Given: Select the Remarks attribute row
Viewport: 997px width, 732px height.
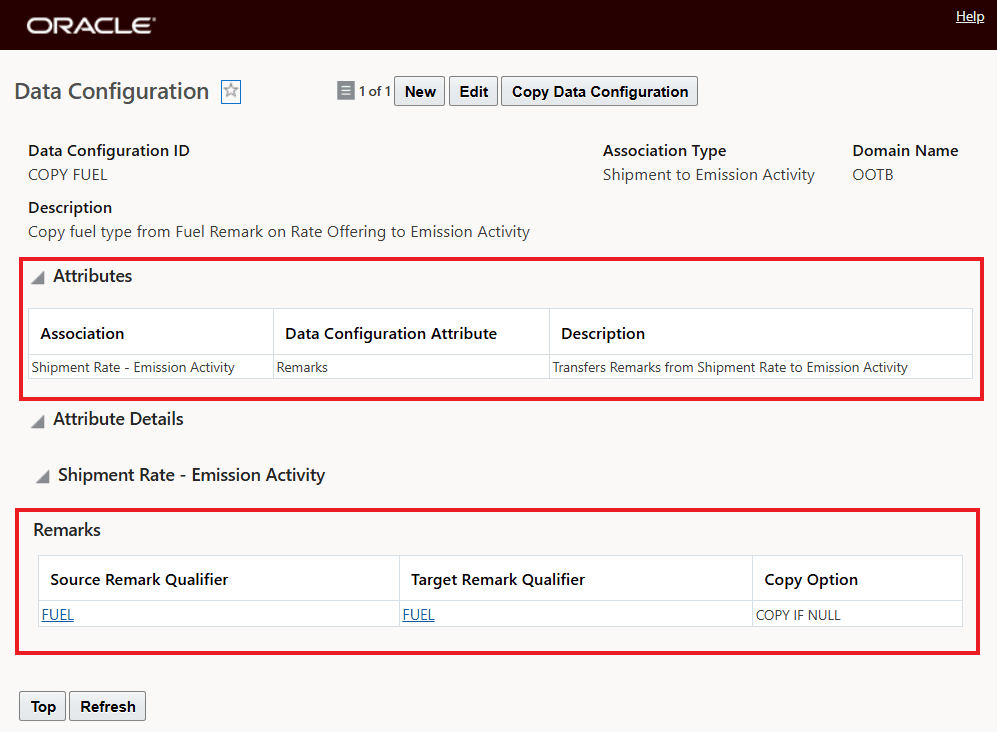Looking at the screenshot, I should tap(302, 367).
